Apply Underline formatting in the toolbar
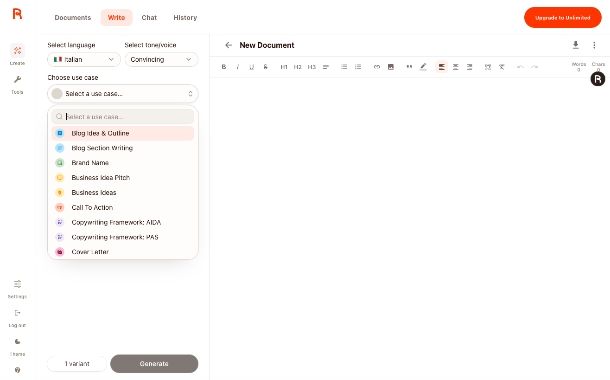Screen dimensions: 610x380 (x=252, y=67)
